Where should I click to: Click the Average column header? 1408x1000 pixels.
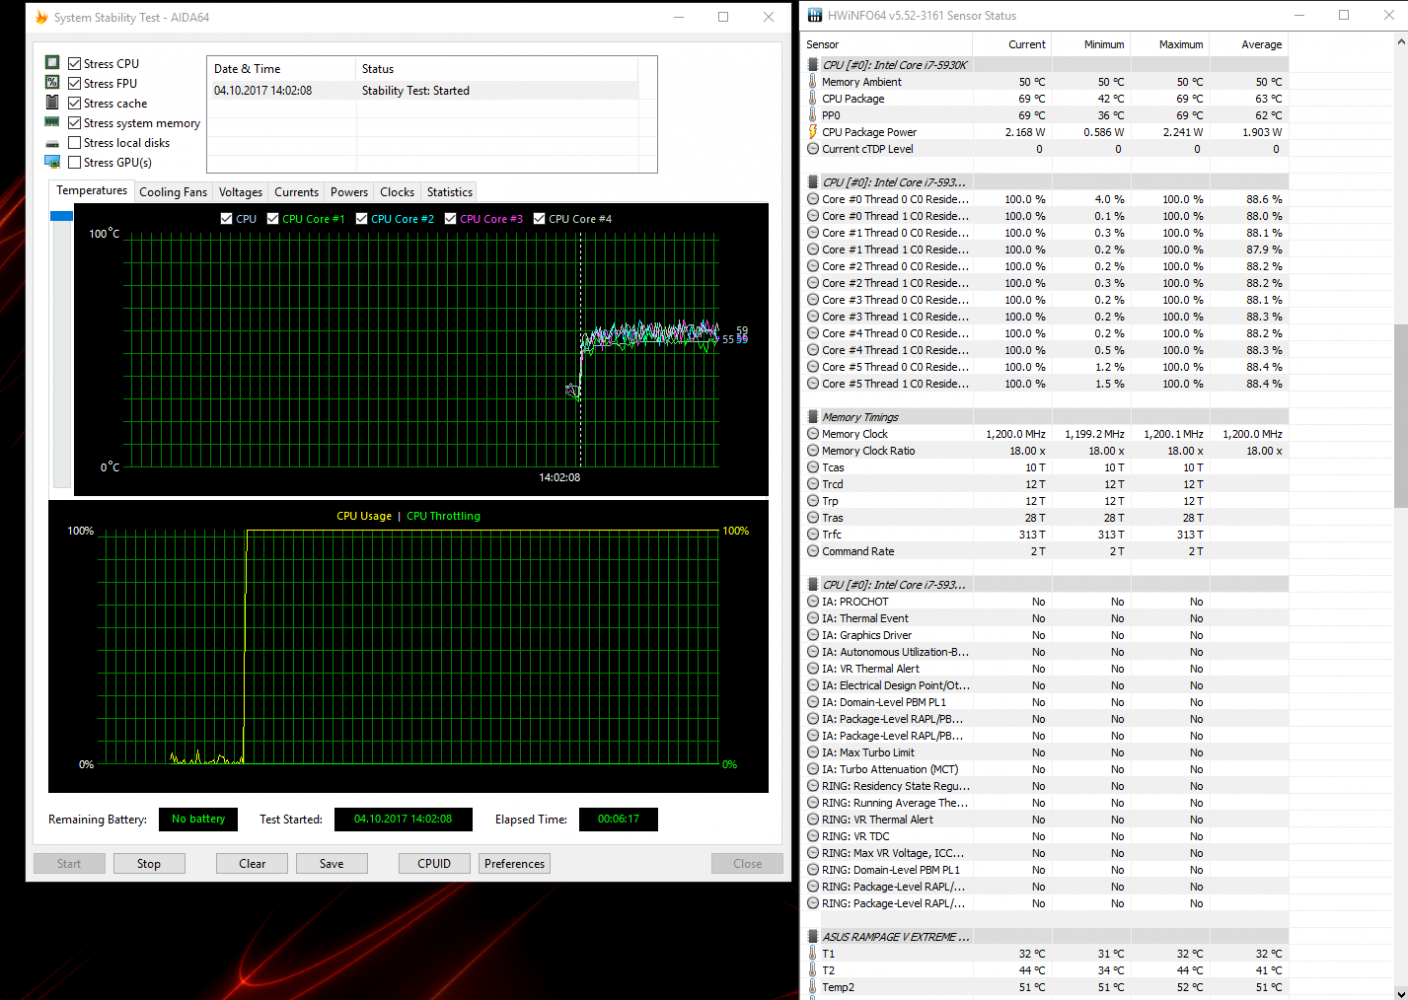click(1248, 44)
